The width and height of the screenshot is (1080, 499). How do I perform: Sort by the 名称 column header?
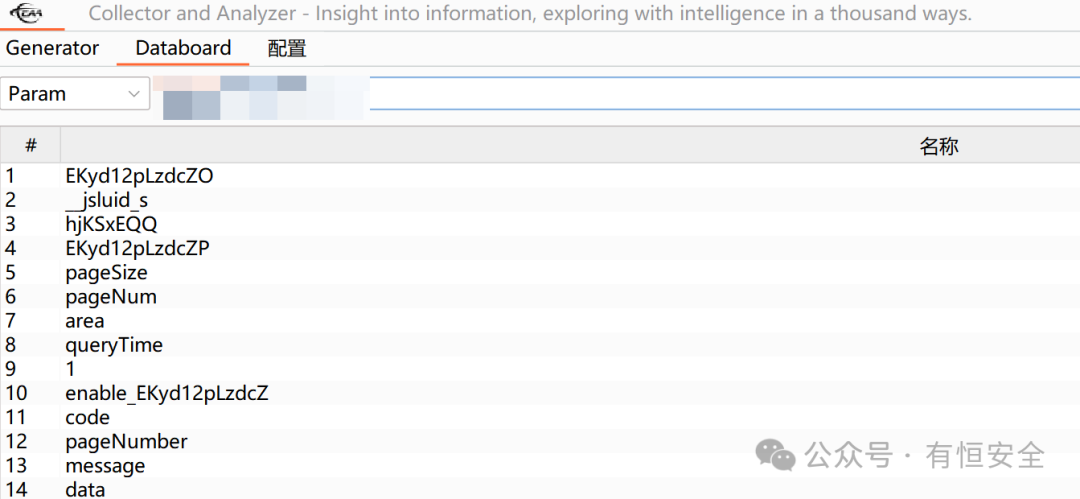point(938,146)
